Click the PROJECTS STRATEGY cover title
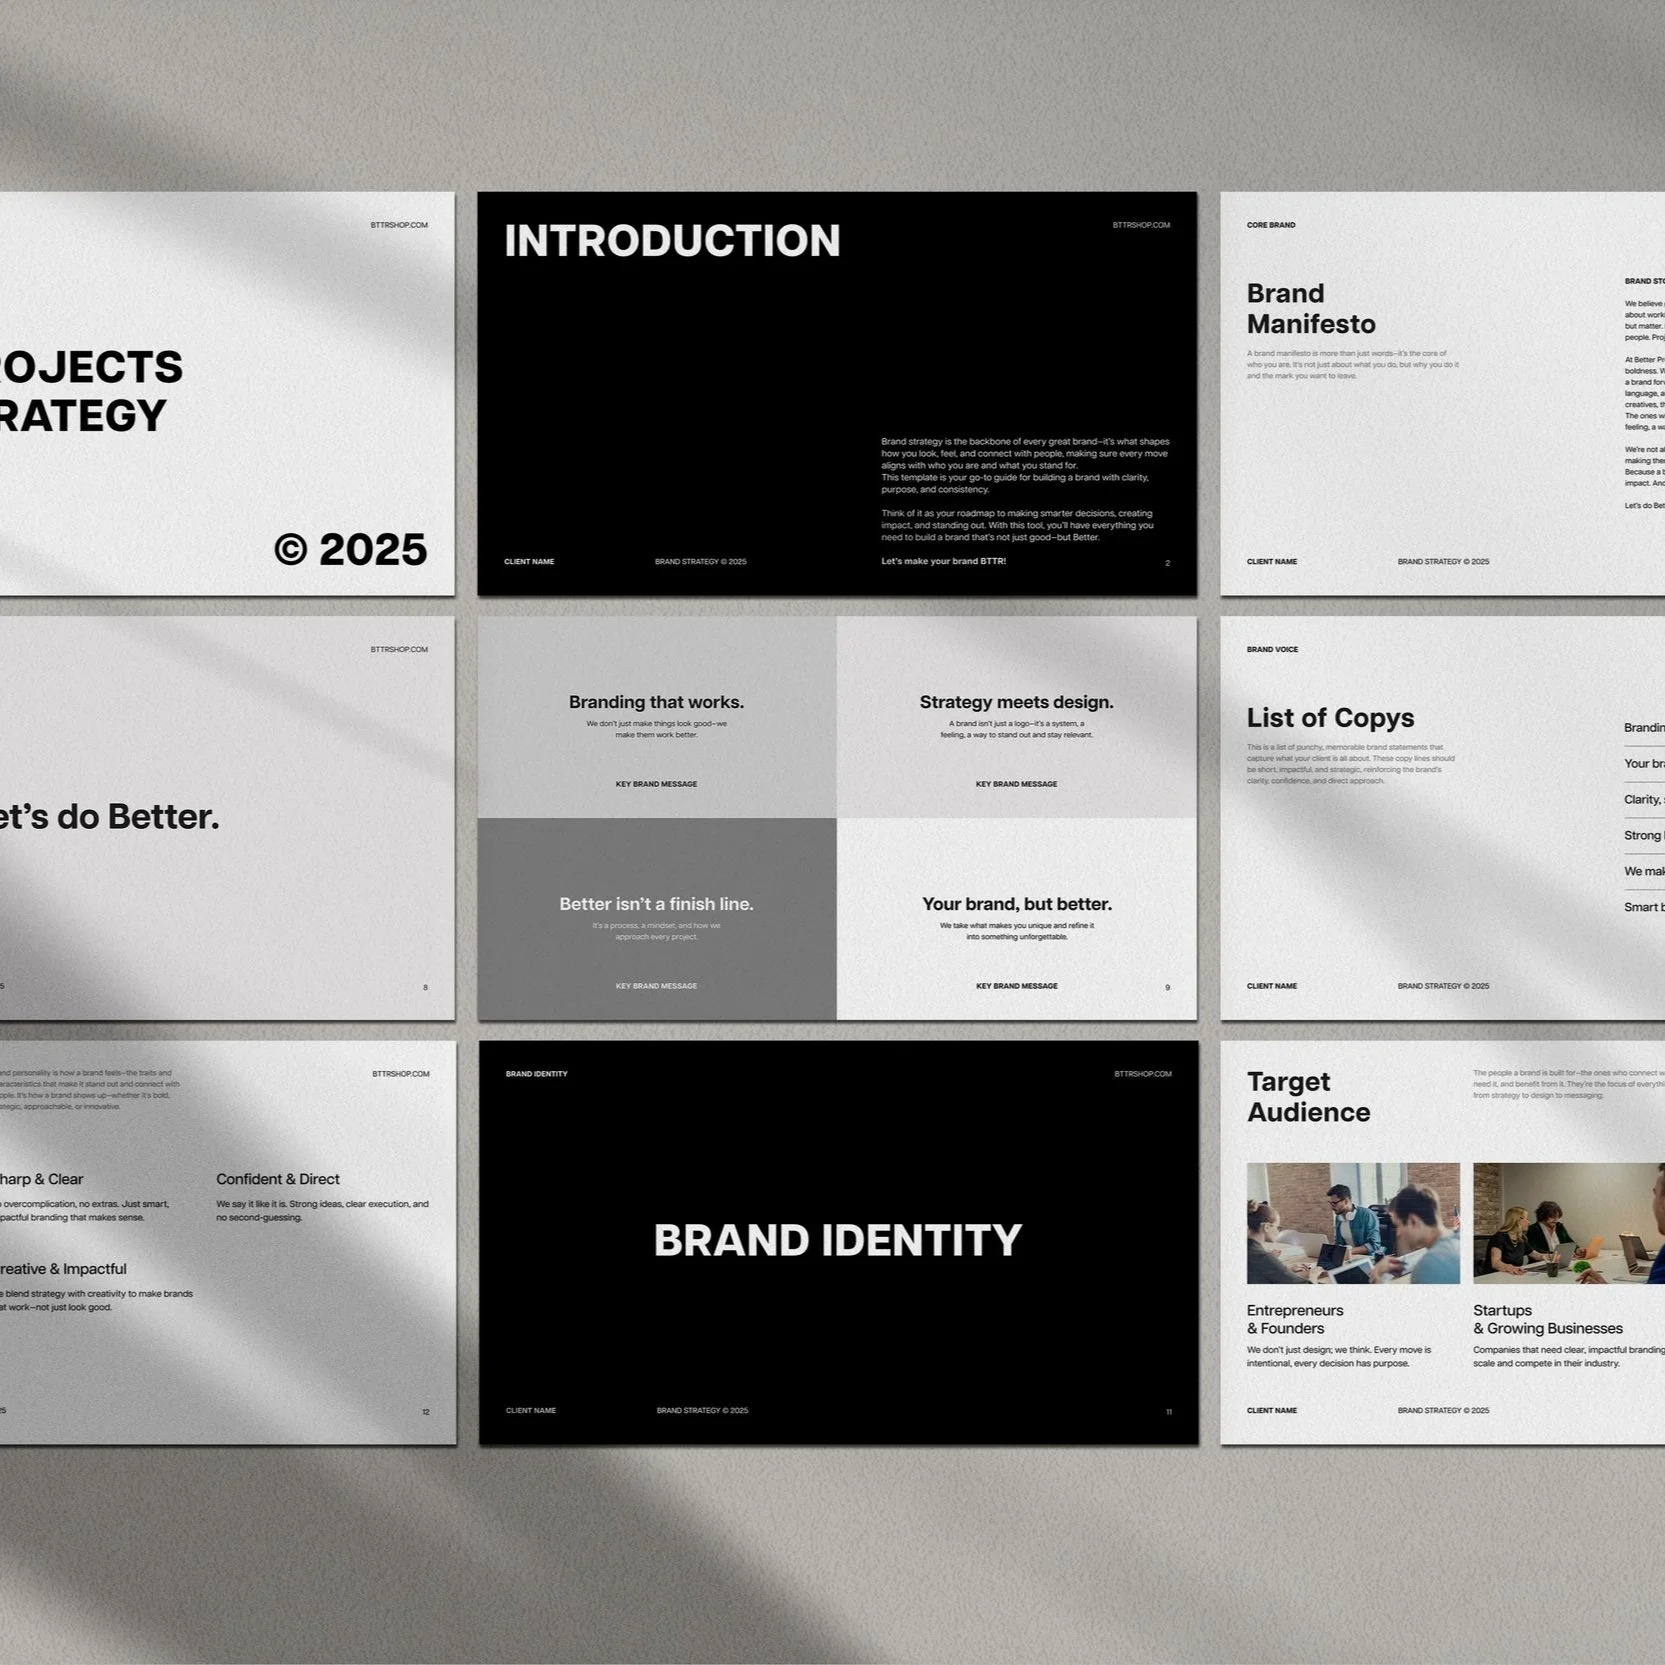Screen dimensions: 1665x1665 [x=91, y=392]
